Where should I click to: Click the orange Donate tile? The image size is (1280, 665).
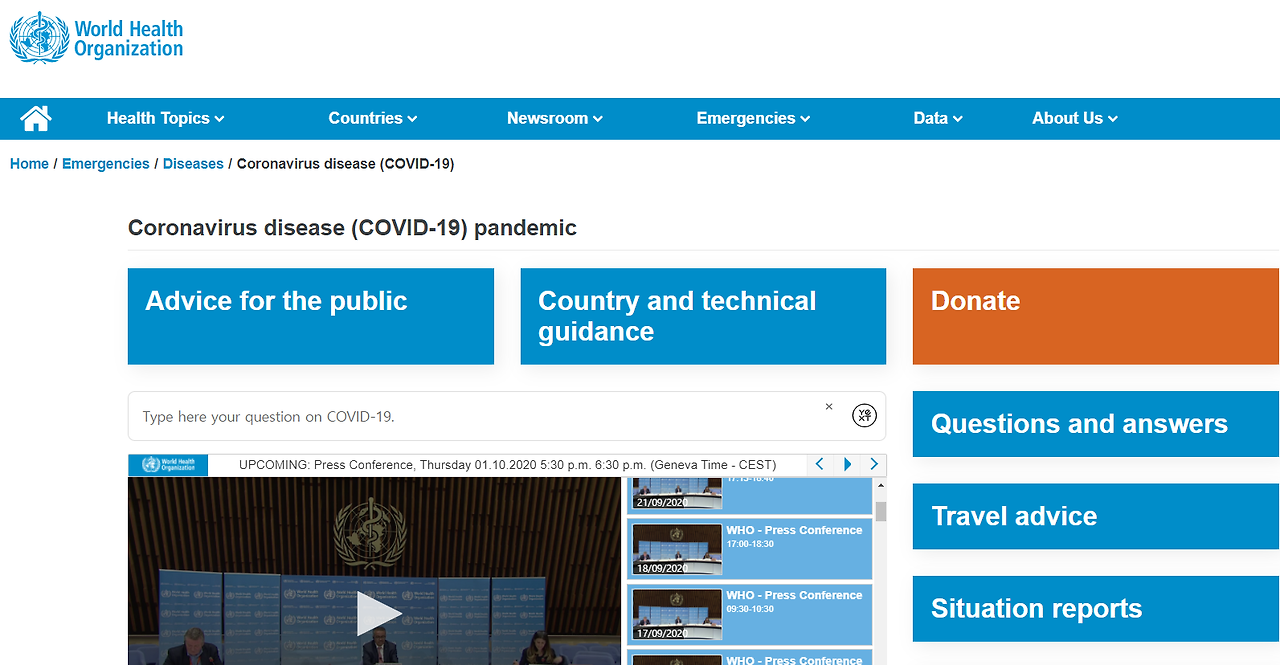coord(1096,316)
